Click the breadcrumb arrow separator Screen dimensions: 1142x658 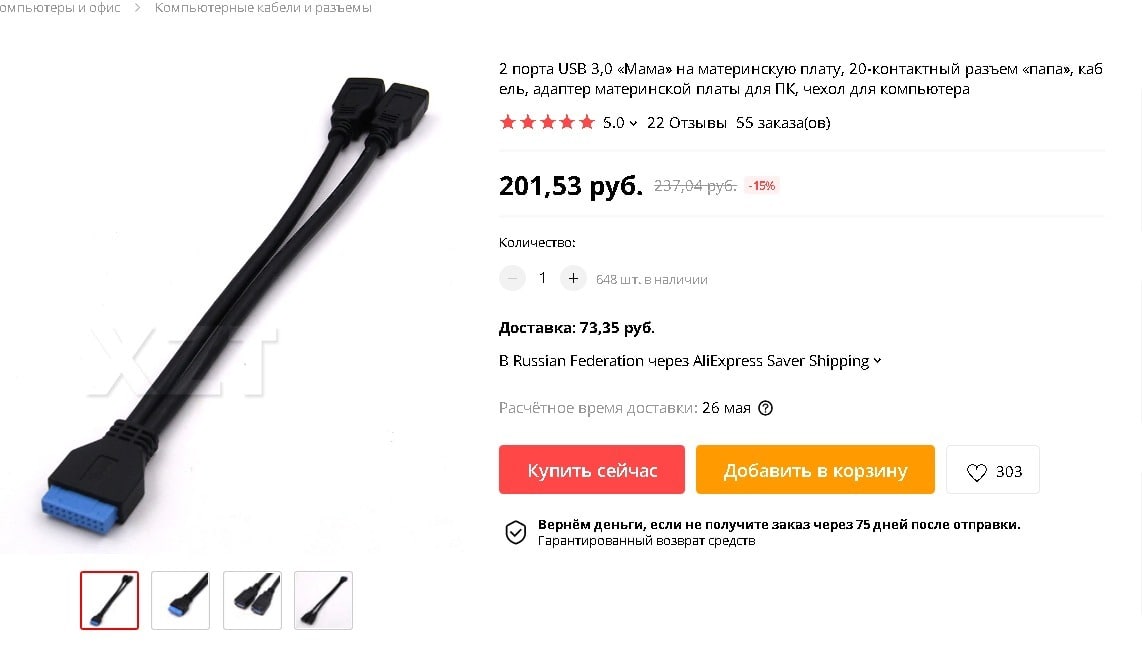[137, 7]
